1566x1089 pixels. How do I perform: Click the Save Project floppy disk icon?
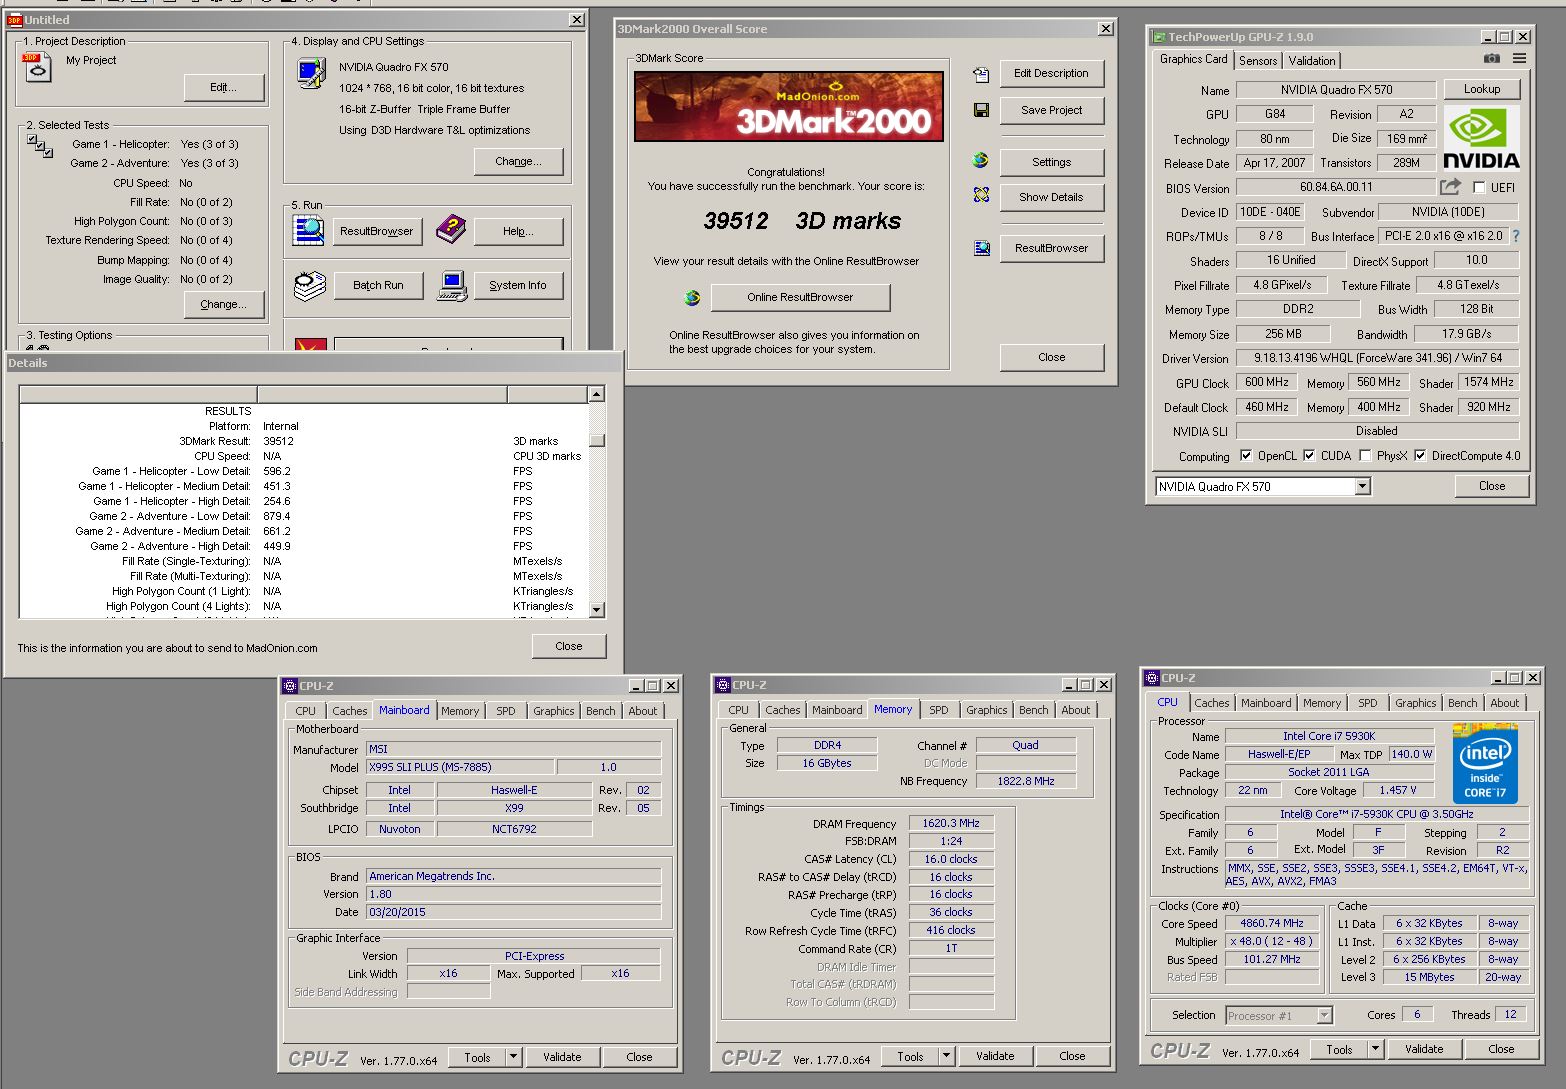pos(981,110)
